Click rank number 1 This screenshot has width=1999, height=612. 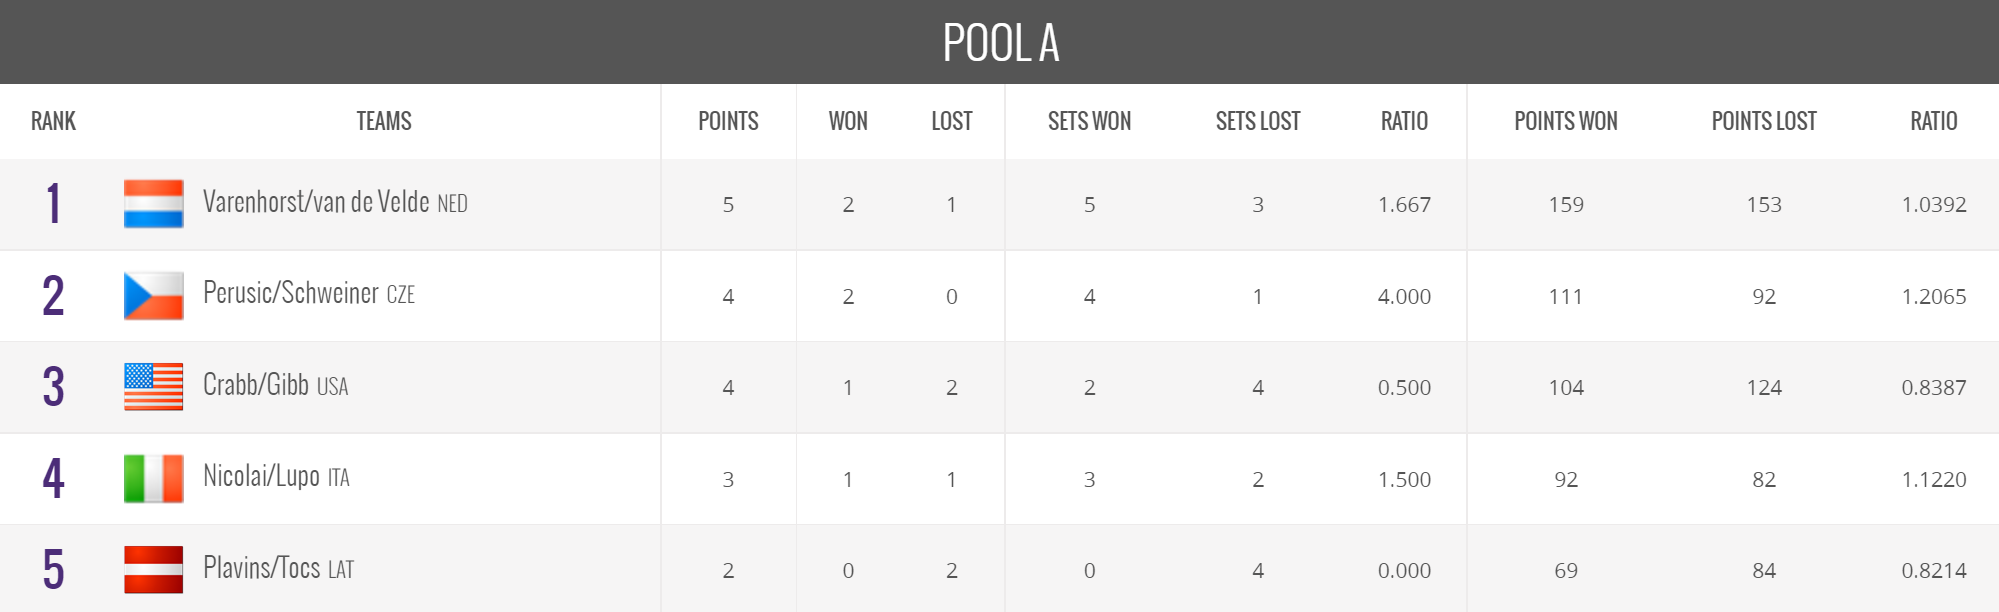[53, 204]
